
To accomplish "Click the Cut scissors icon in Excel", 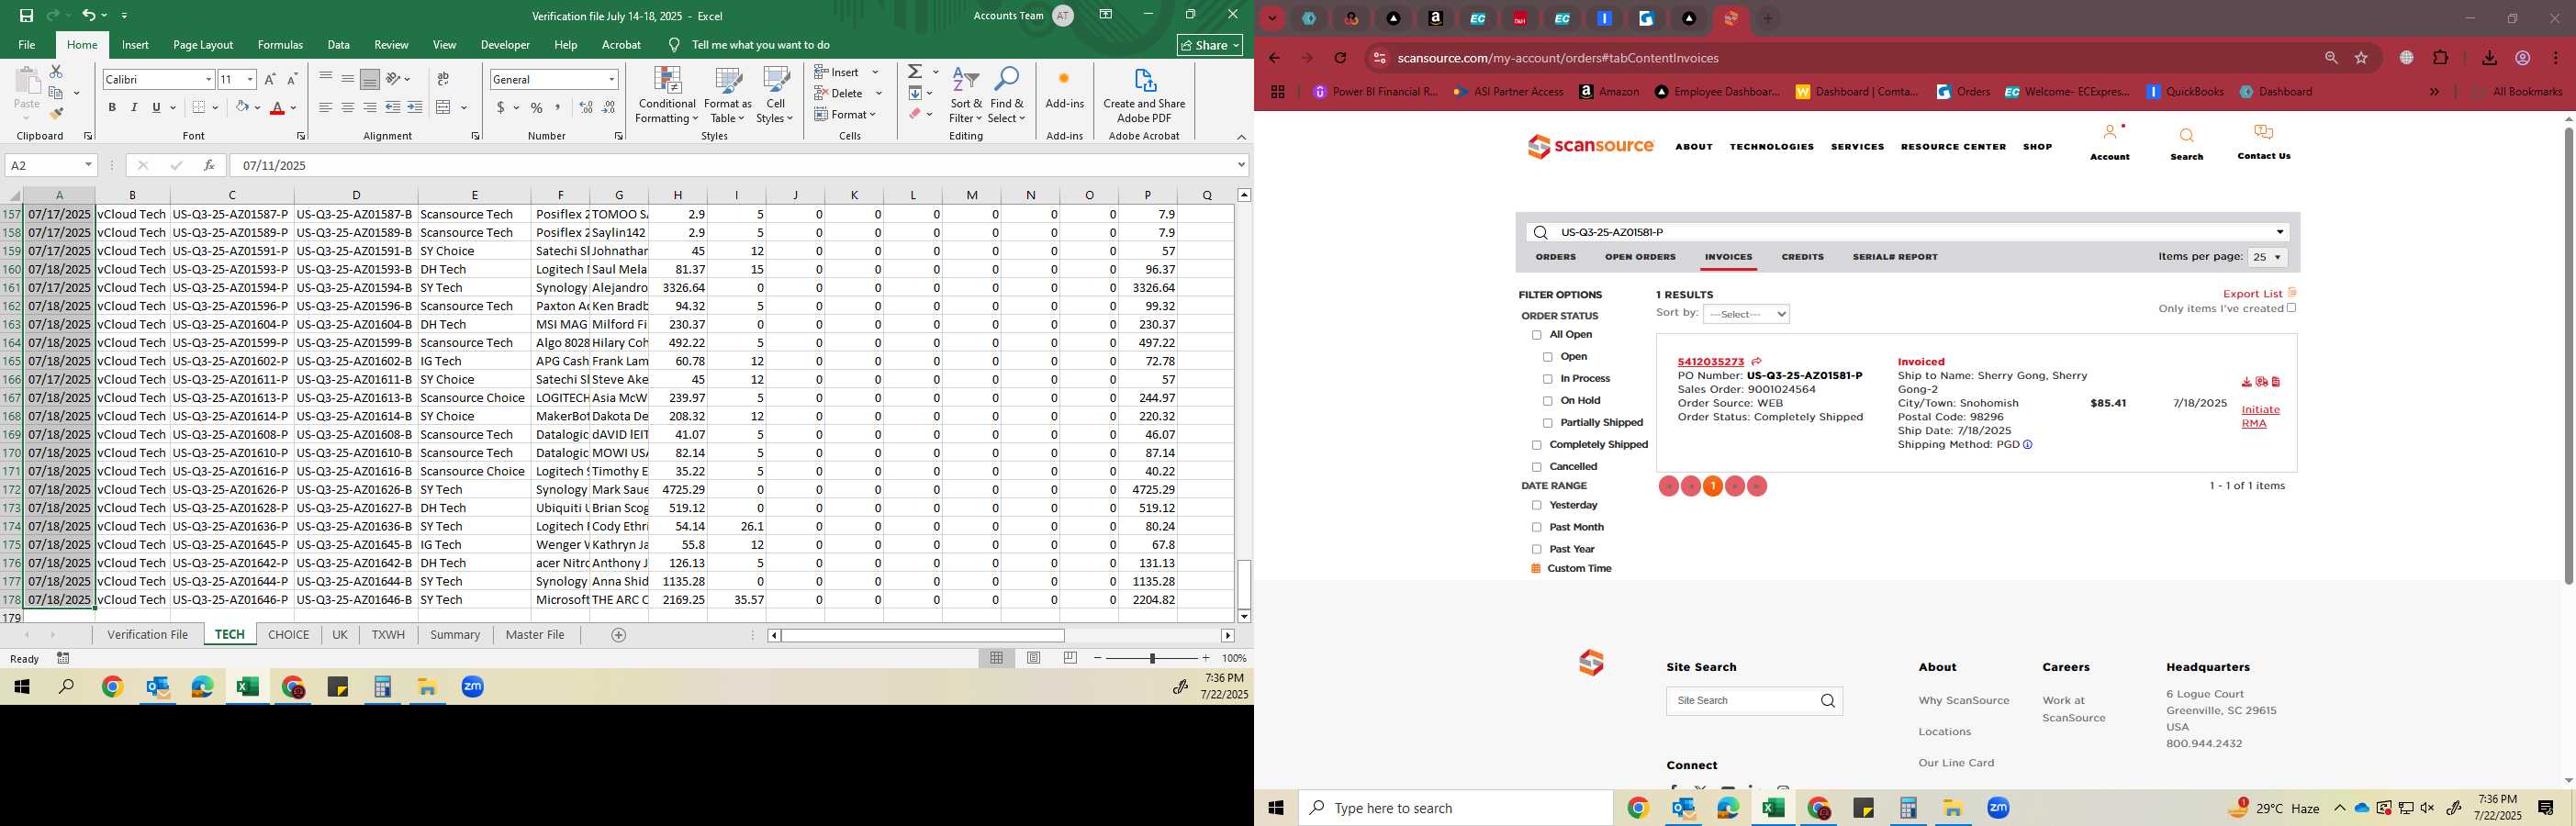I will coord(56,72).
